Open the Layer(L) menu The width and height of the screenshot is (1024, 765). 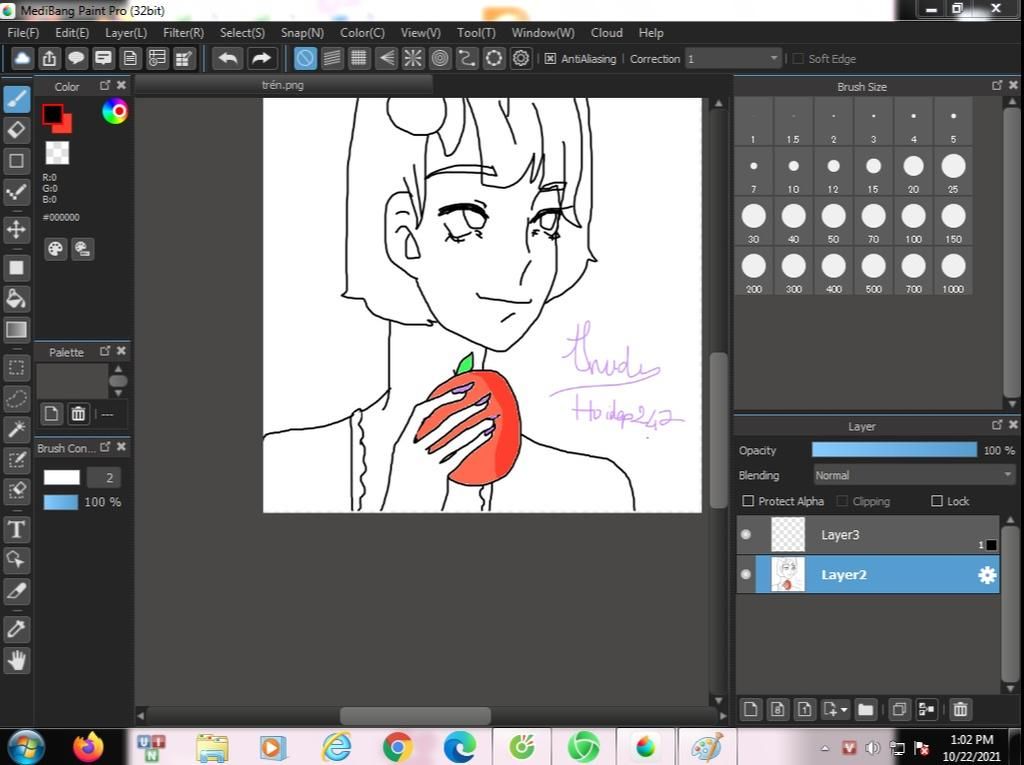[126, 33]
